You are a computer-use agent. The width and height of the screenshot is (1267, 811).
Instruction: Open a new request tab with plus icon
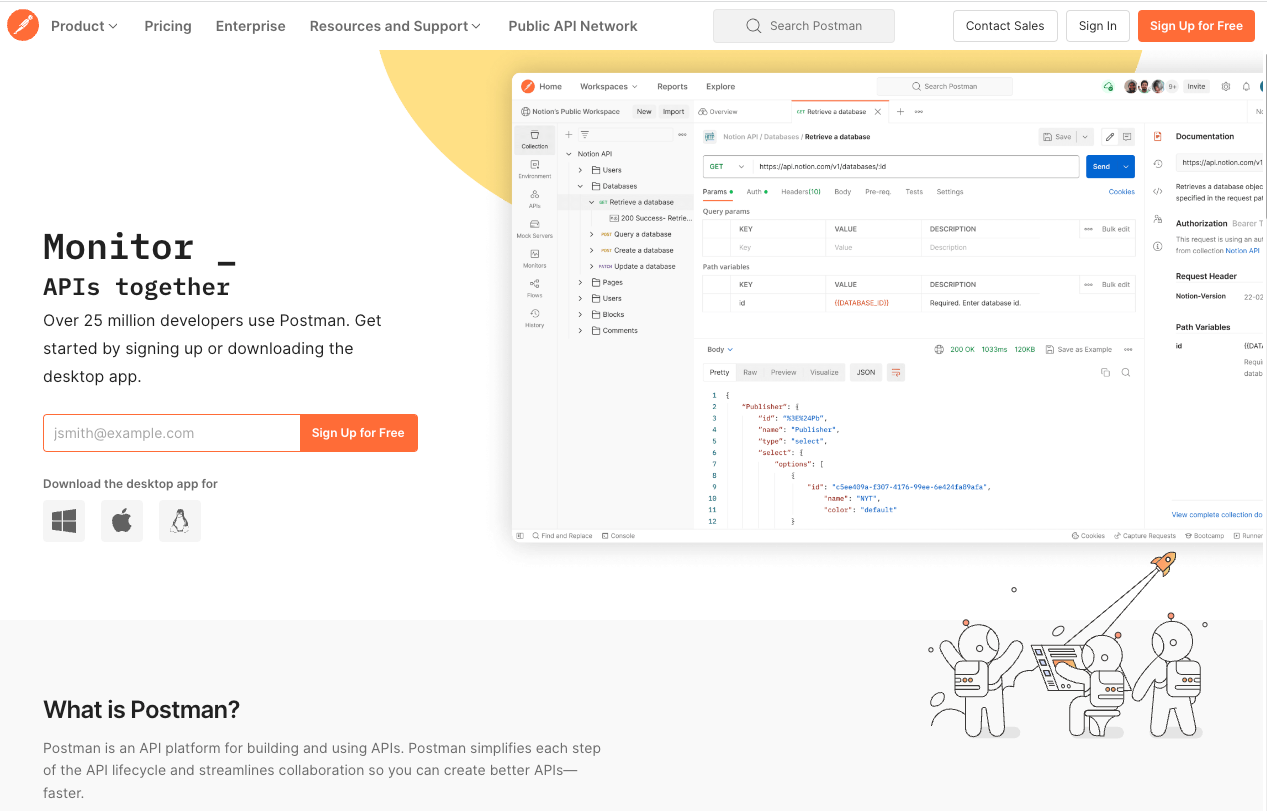click(x=900, y=112)
